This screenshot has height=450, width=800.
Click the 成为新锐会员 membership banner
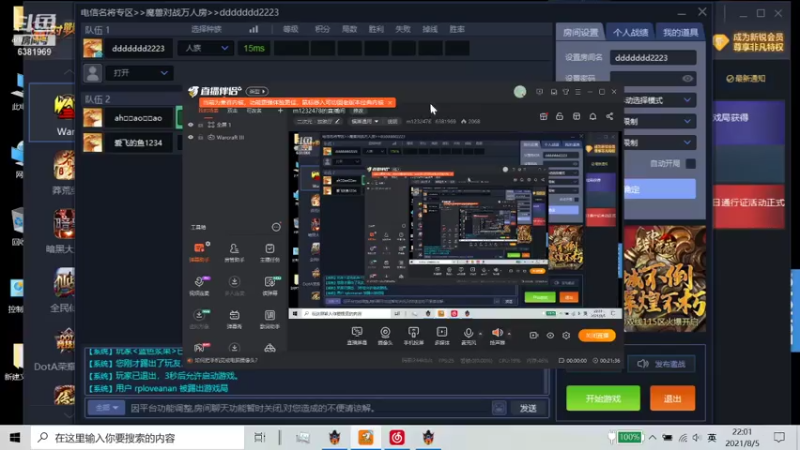coord(749,42)
